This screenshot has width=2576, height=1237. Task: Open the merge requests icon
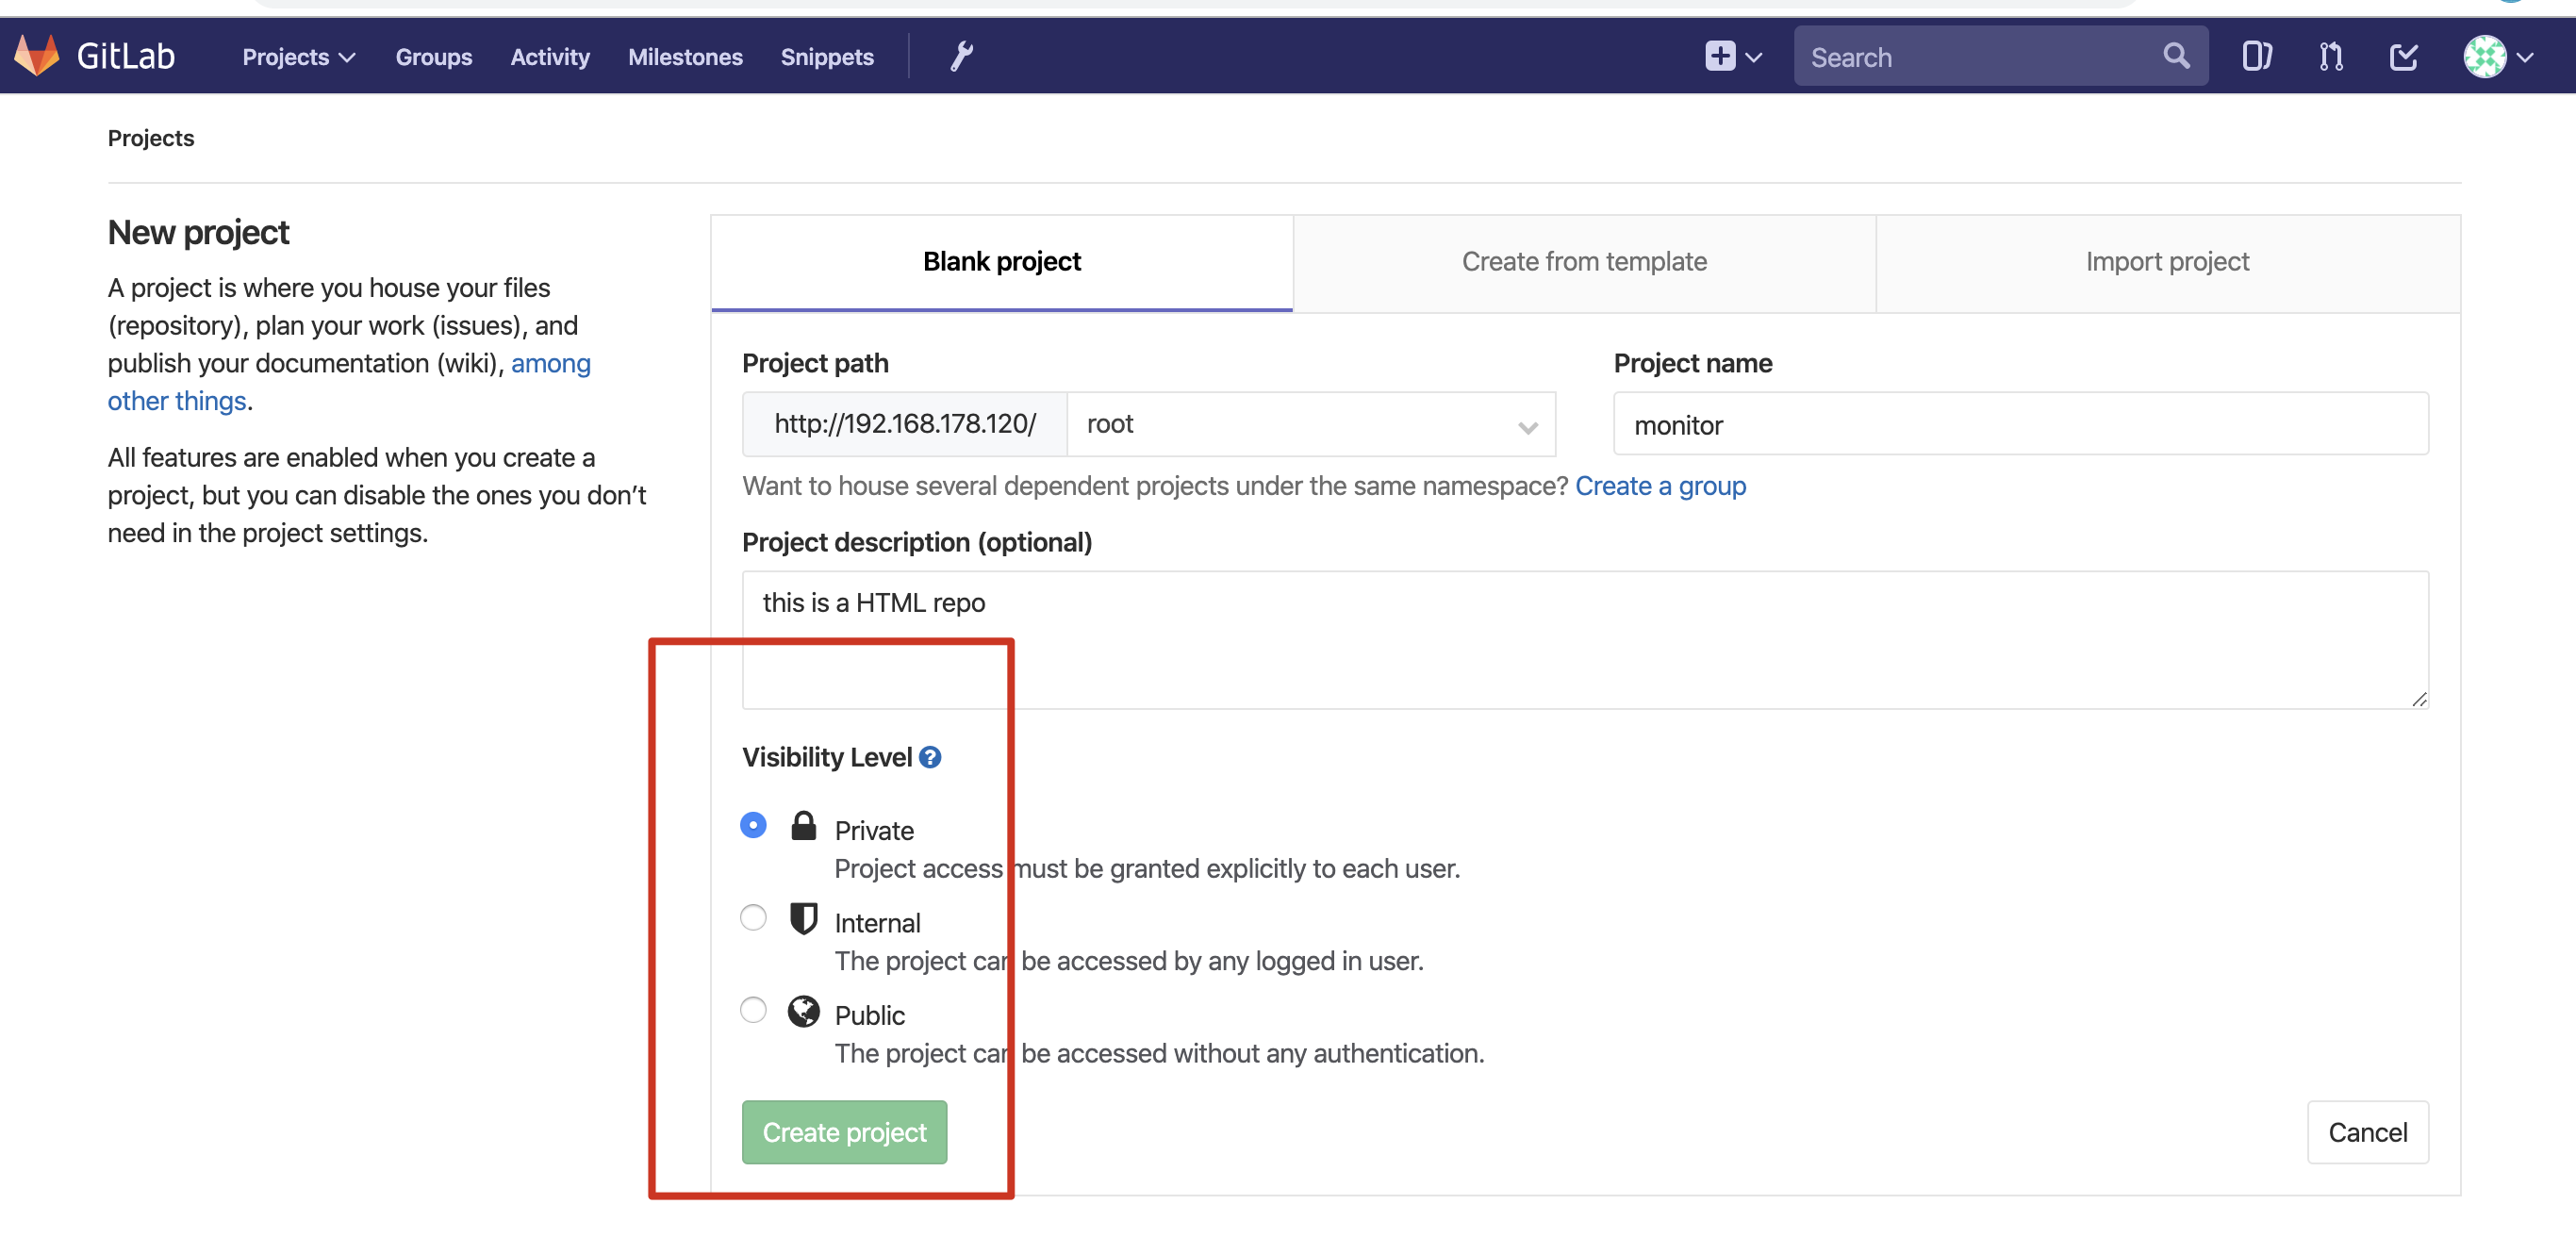[x=2330, y=56]
